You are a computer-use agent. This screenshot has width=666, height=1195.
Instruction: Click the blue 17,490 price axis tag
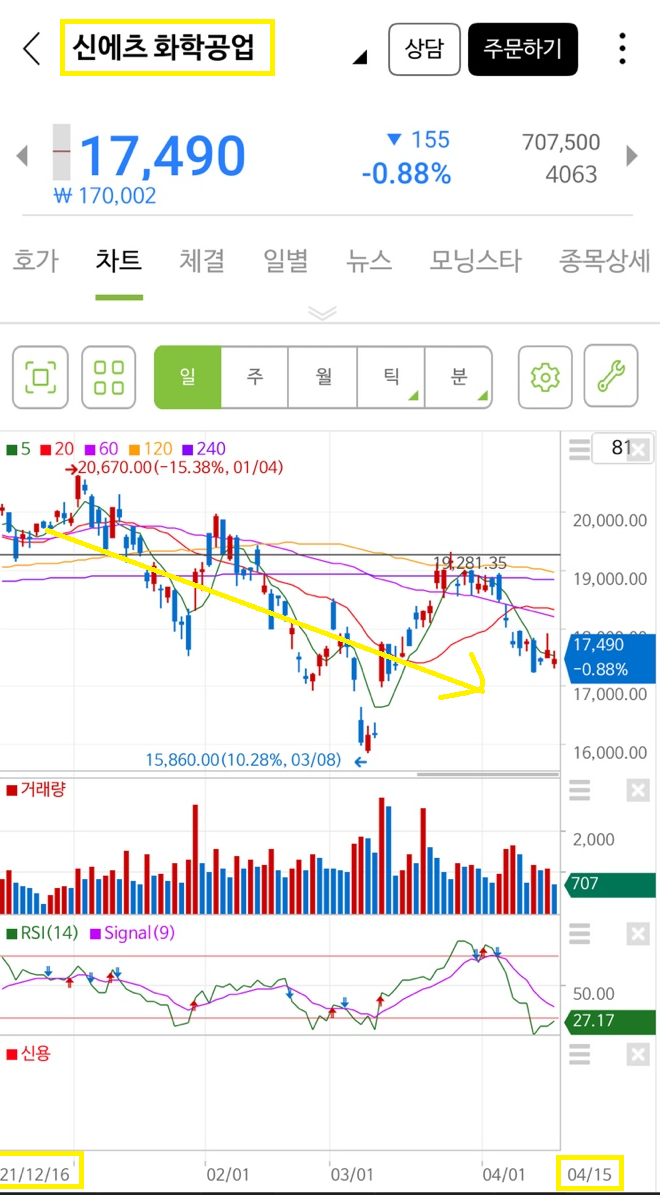coord(612,657)
